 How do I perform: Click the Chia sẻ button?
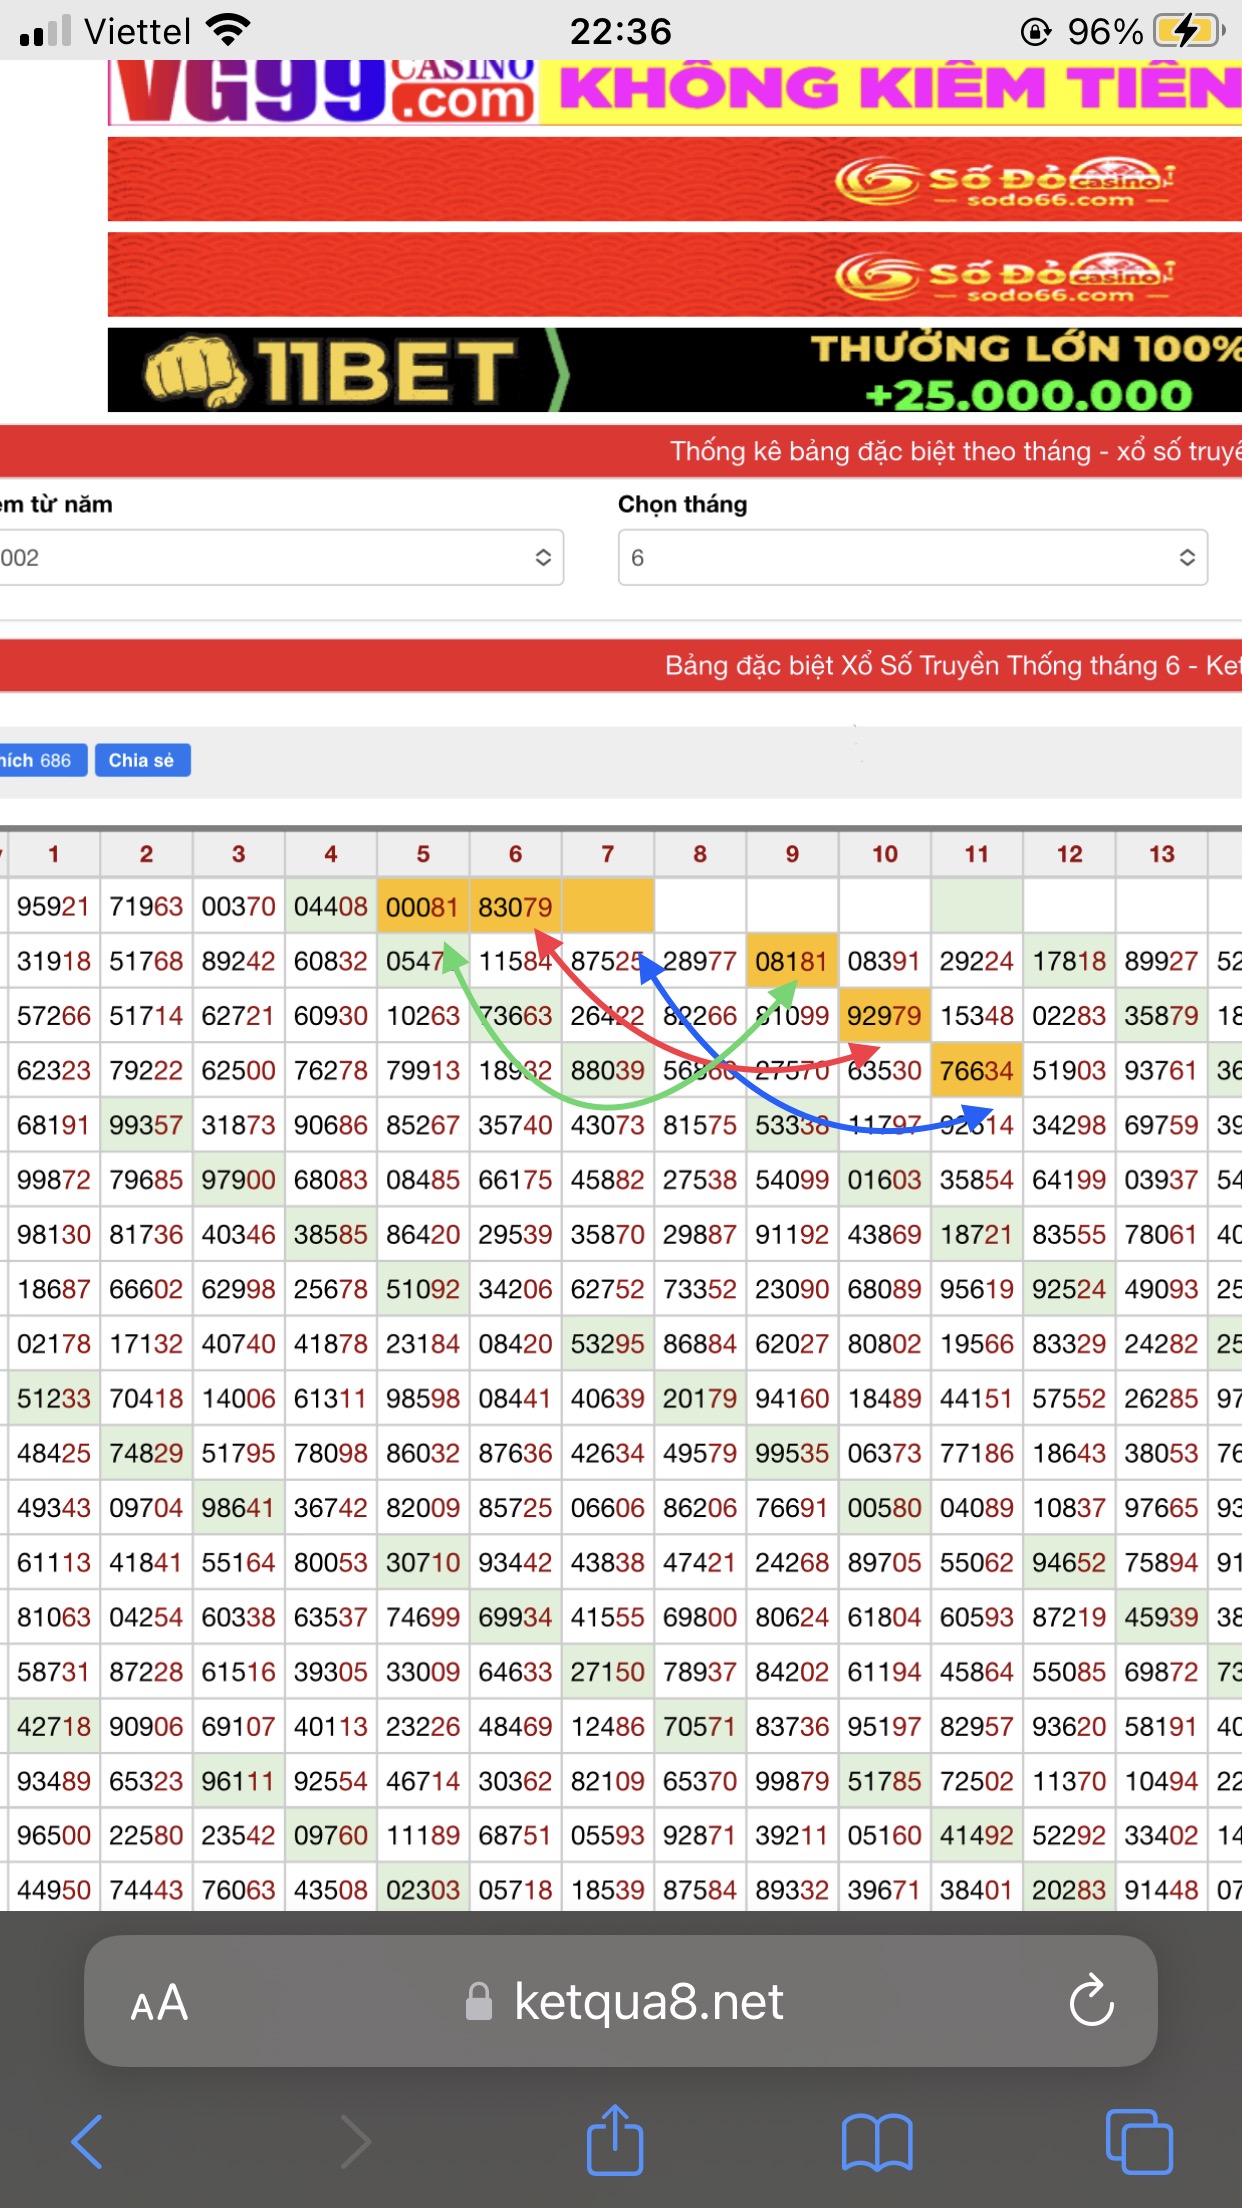pos(142,760)
